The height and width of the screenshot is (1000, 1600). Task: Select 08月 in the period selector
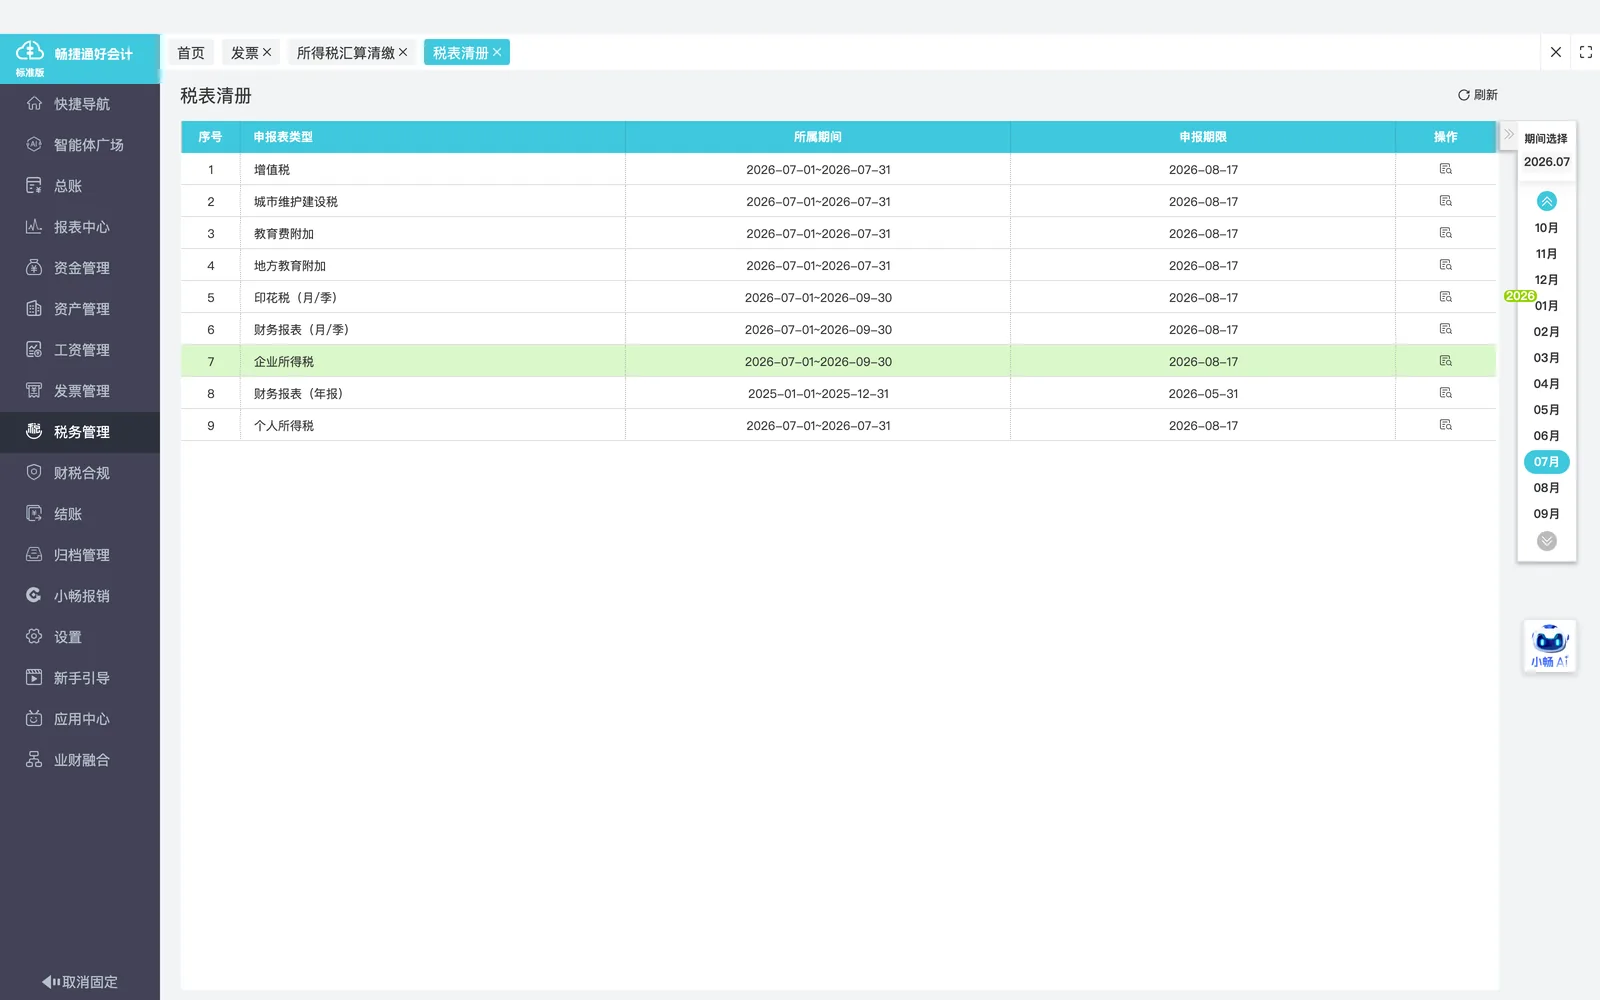[1546, 488]
